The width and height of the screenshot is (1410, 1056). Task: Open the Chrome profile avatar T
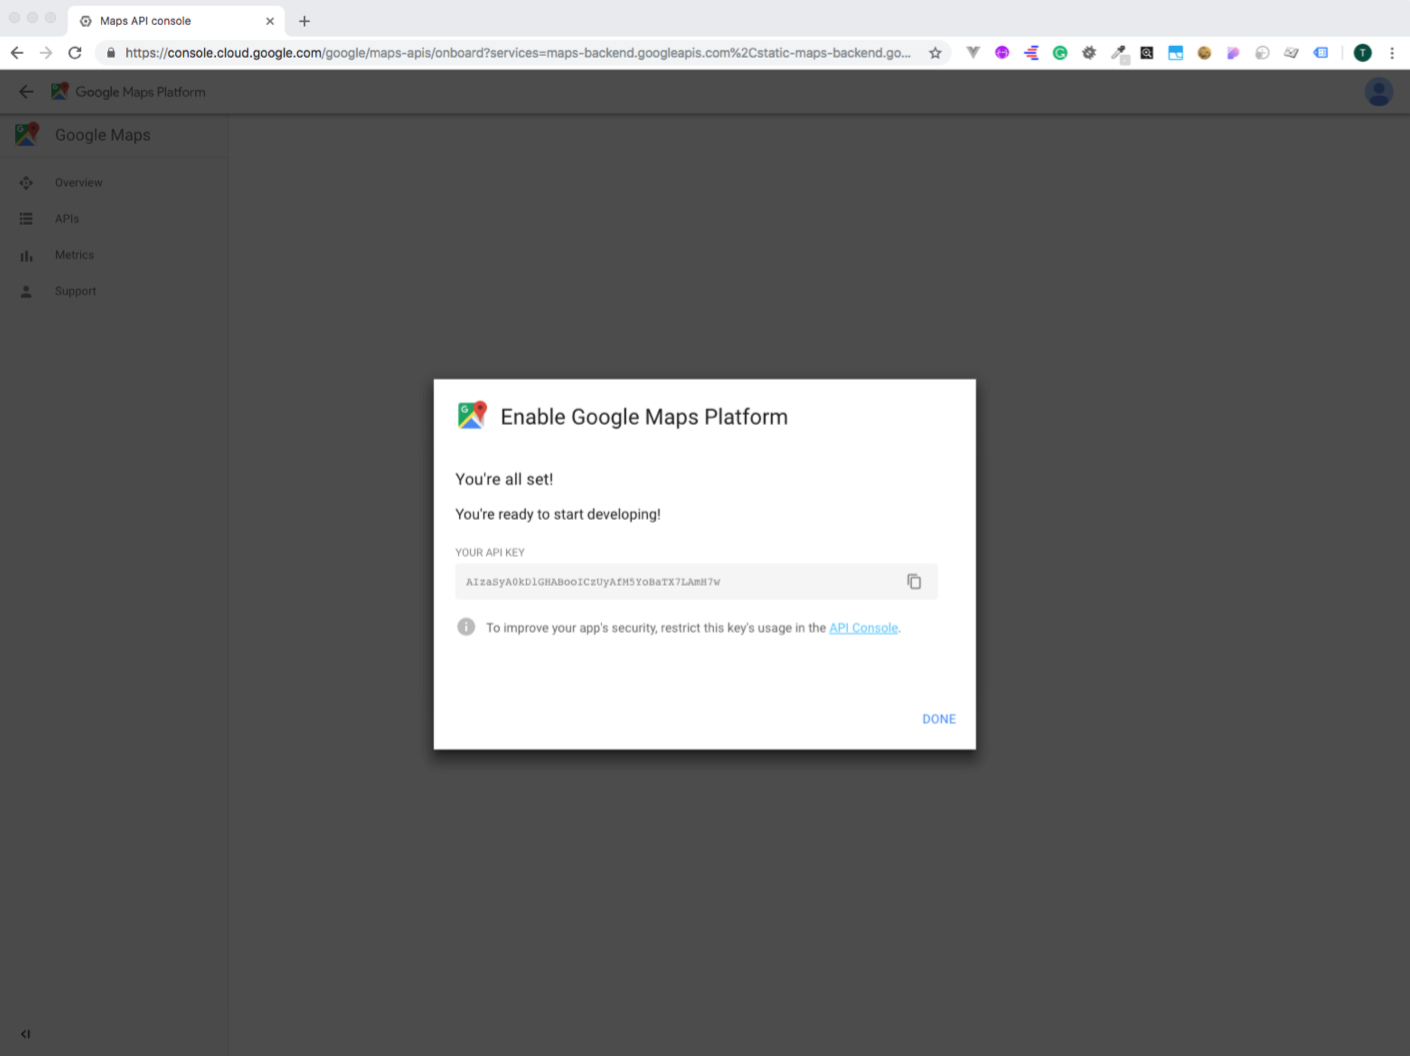pos(1362,53)
